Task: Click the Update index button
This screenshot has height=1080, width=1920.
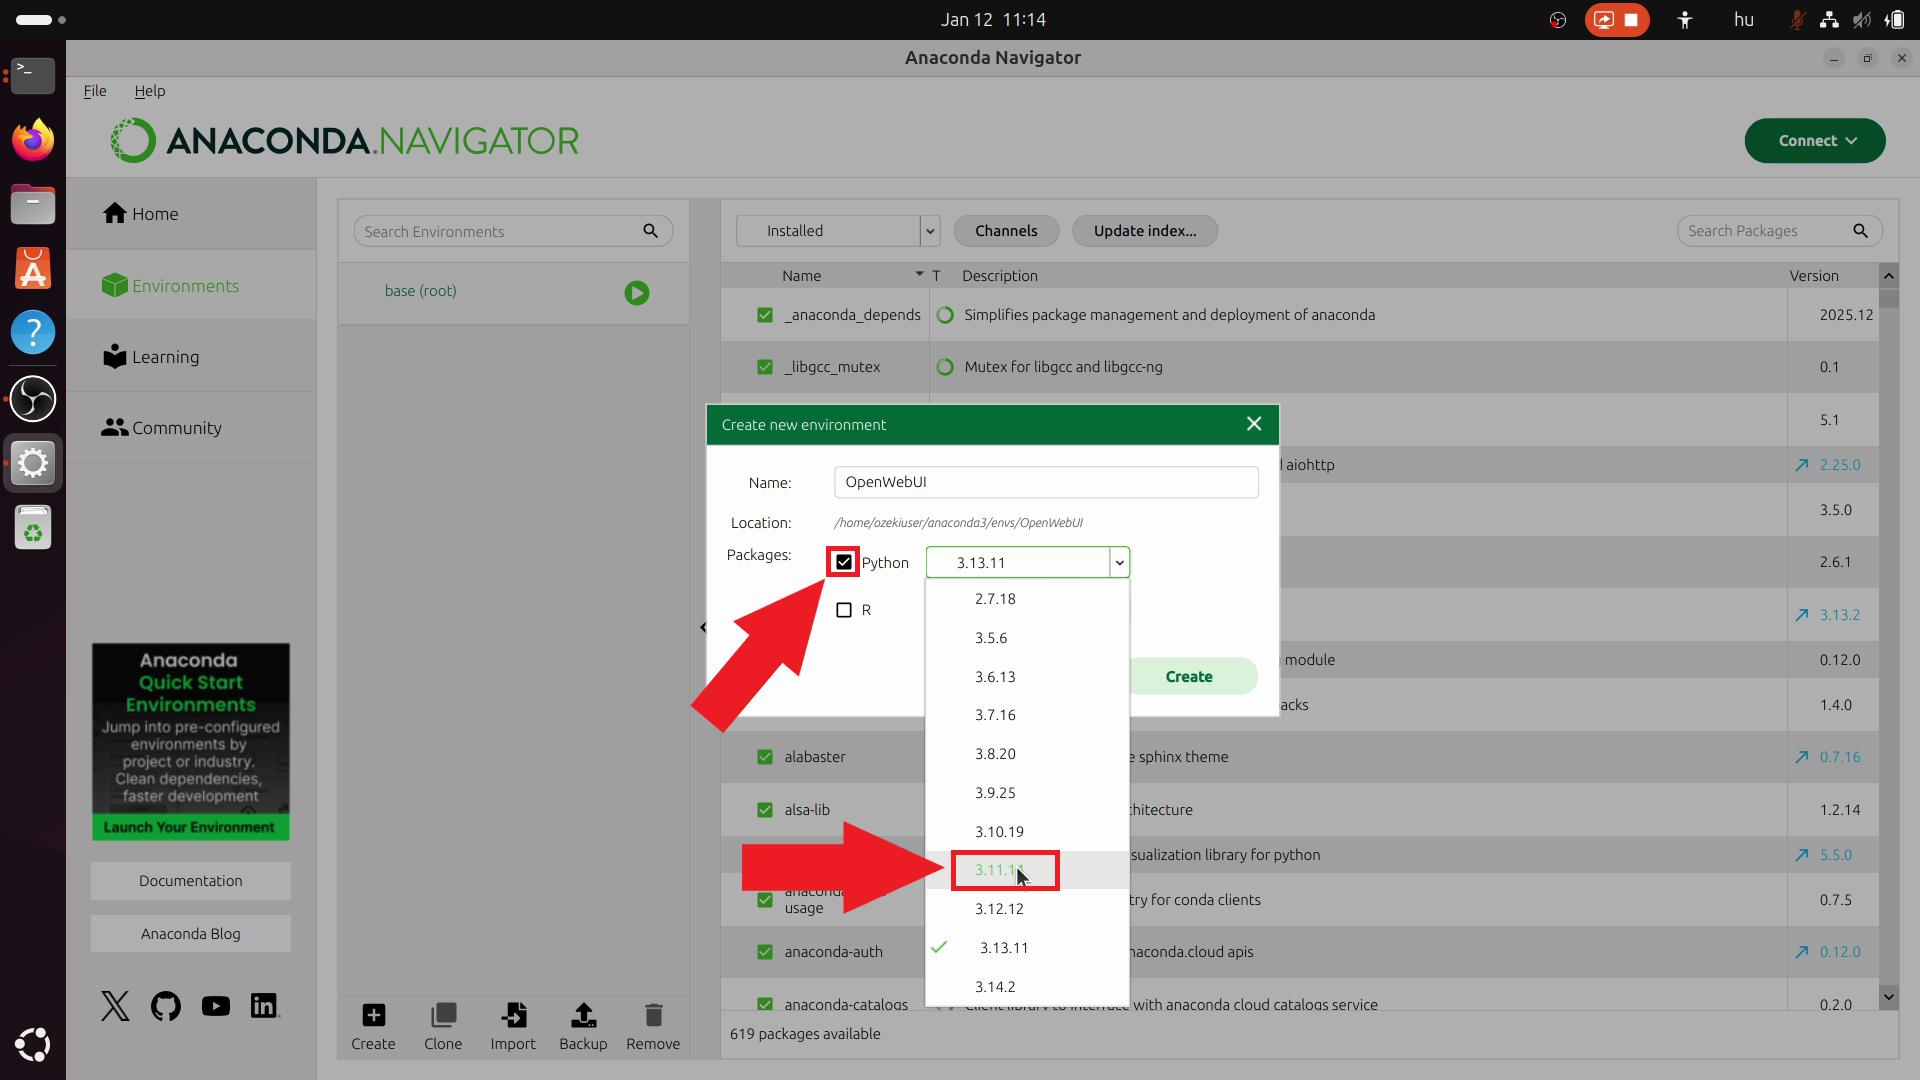Action: click(x=1144, y=231)
